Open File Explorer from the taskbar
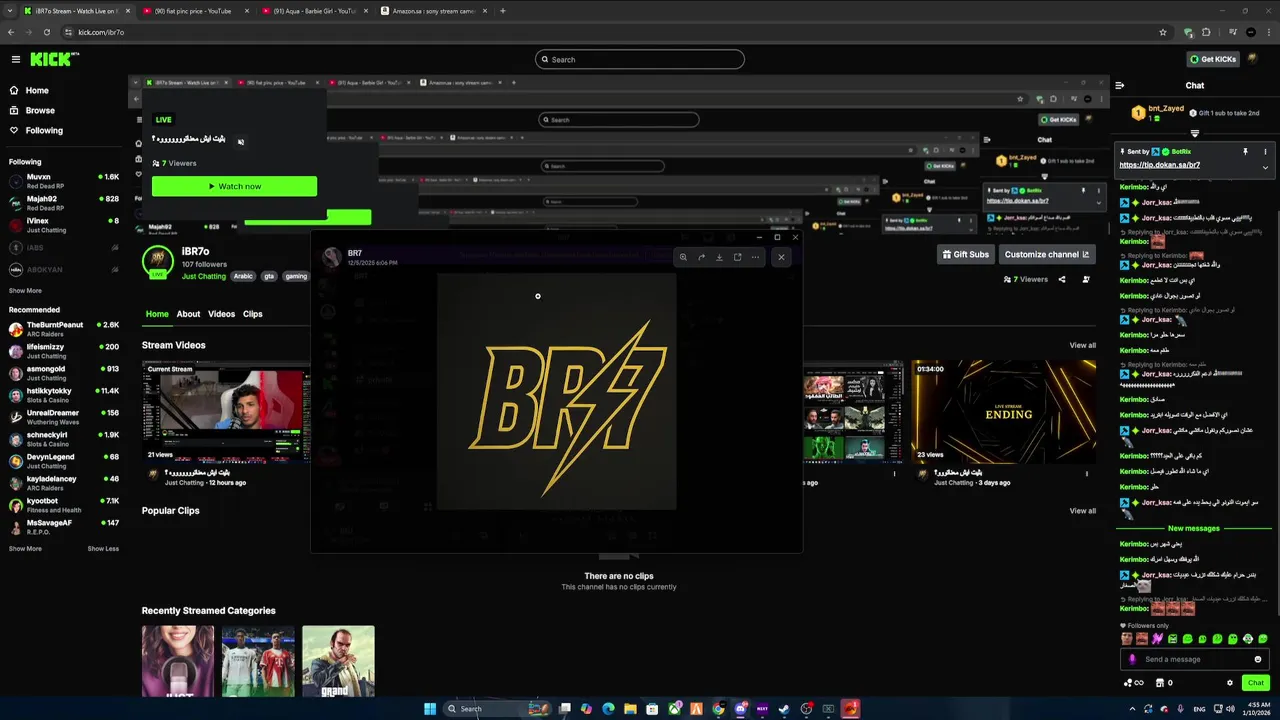 pos(630,709)
